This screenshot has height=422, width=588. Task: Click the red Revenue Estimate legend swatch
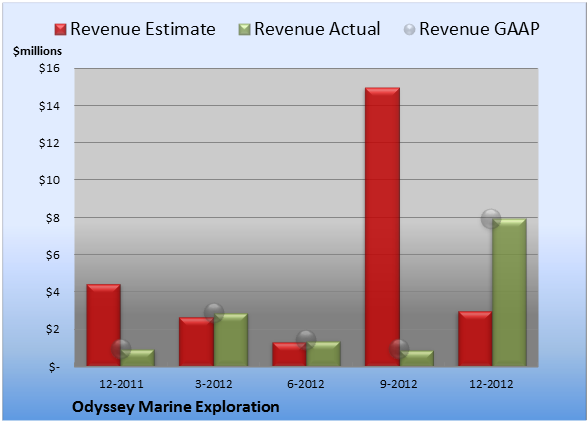pos(60,30)
